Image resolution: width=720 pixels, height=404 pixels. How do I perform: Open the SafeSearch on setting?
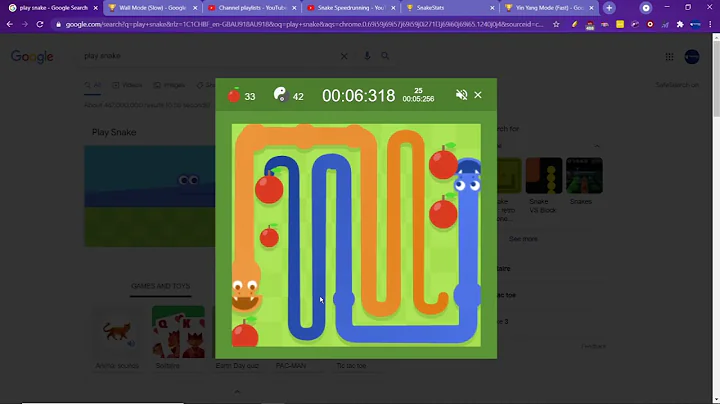(x=677, y=85)
